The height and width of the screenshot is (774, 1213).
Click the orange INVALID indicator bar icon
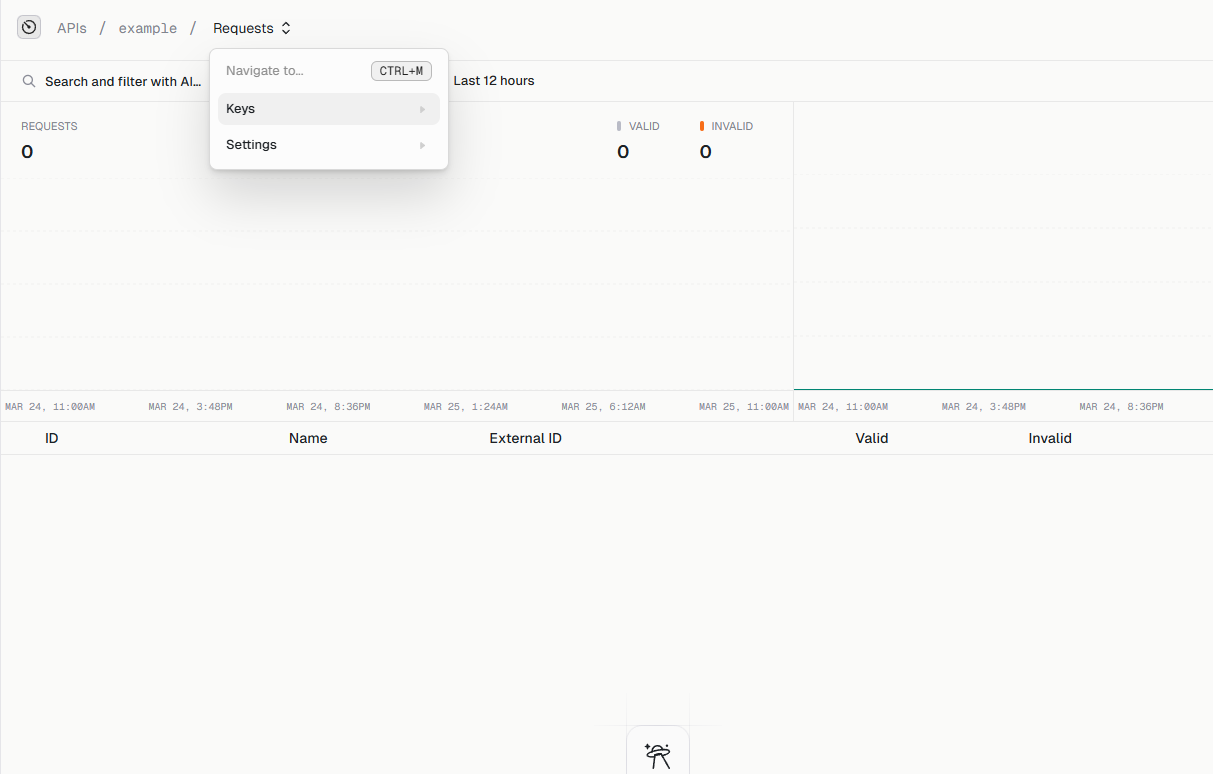(702, 125)
